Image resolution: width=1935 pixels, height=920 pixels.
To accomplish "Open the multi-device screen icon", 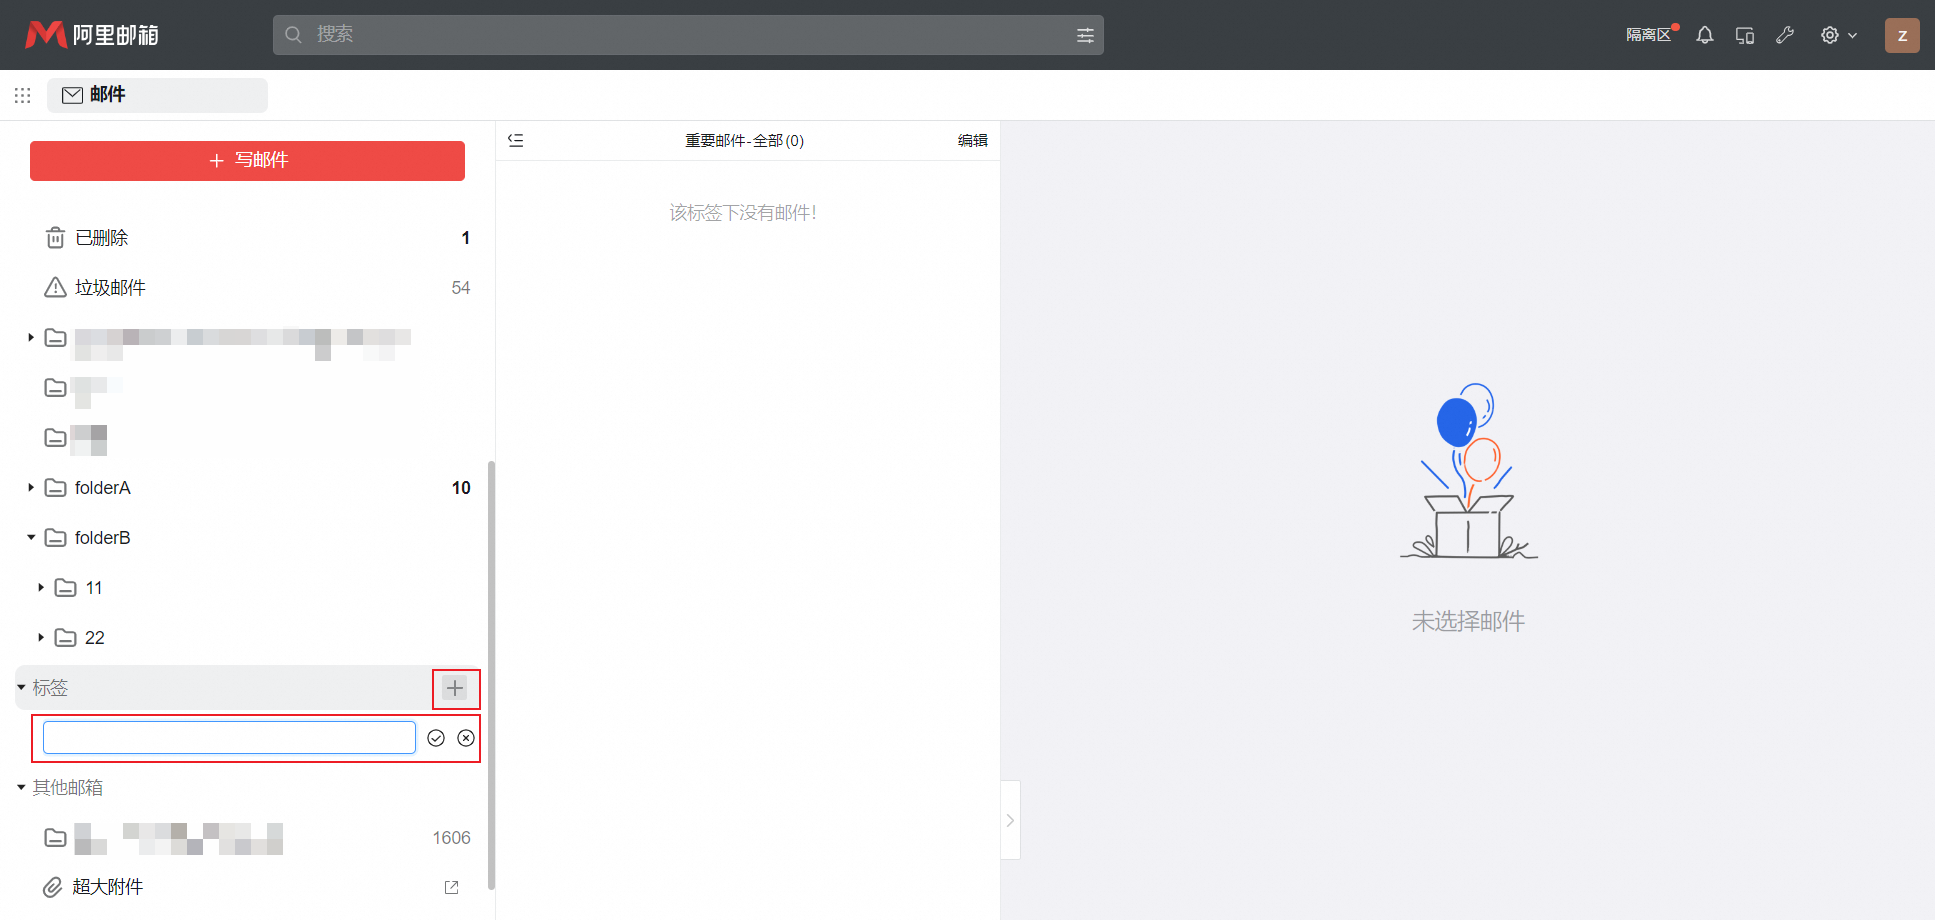I will pos(1745,35).
